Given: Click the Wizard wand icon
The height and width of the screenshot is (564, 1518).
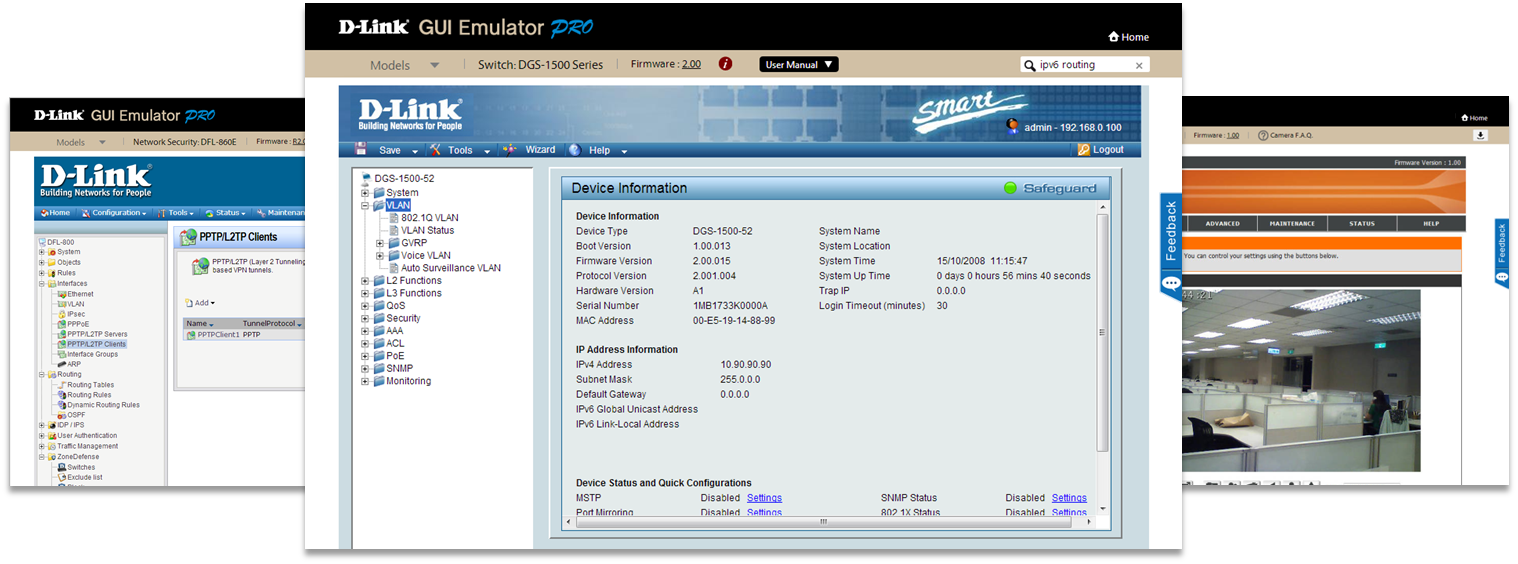Looking at the screenshot, I should point(510,150).
